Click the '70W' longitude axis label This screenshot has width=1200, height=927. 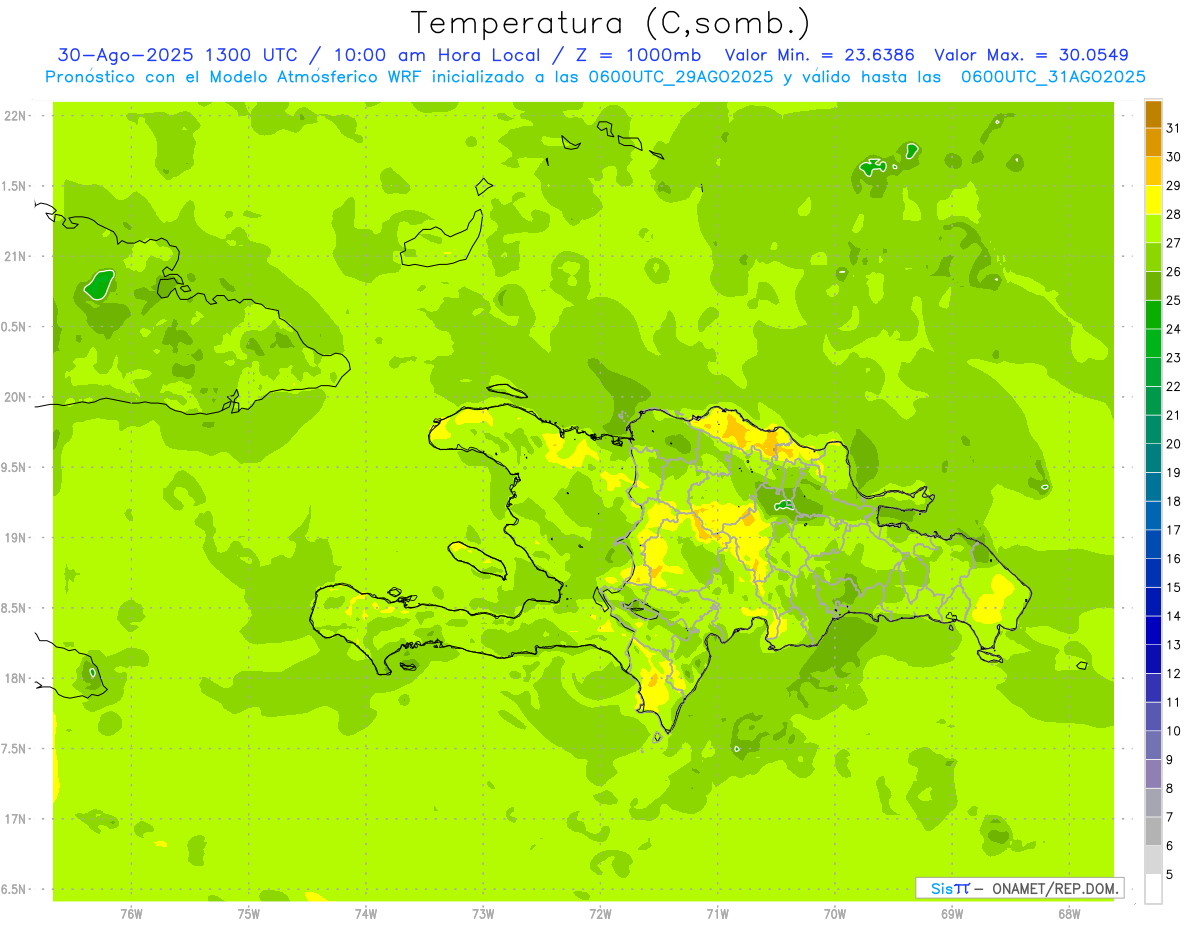pyautogui.click(x=835, y=913)
